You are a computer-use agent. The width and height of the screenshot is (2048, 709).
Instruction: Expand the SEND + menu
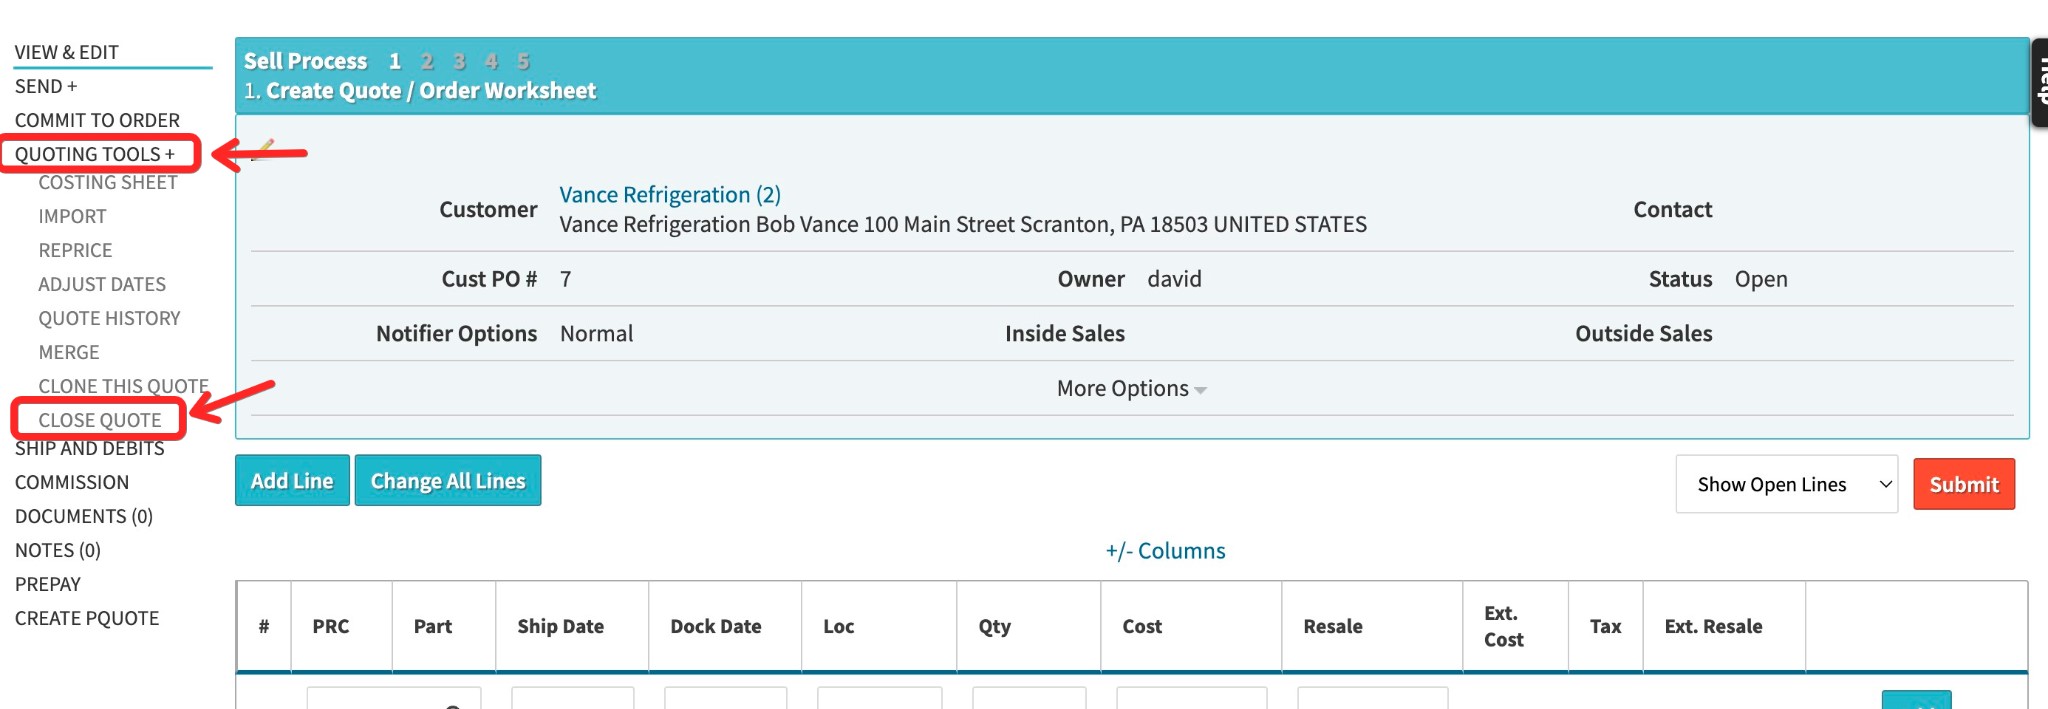(46, 86)
